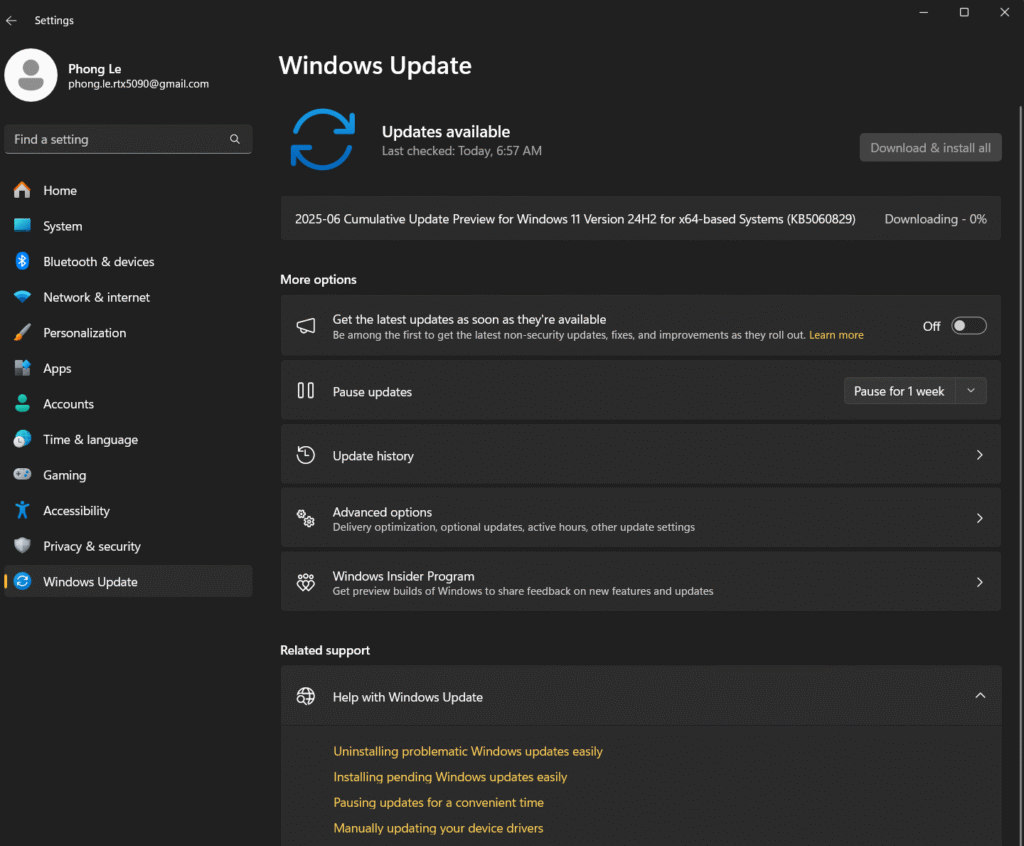Open Bluetooth & devices settings
1024x846 pixels.
click(x=128, y=261)
